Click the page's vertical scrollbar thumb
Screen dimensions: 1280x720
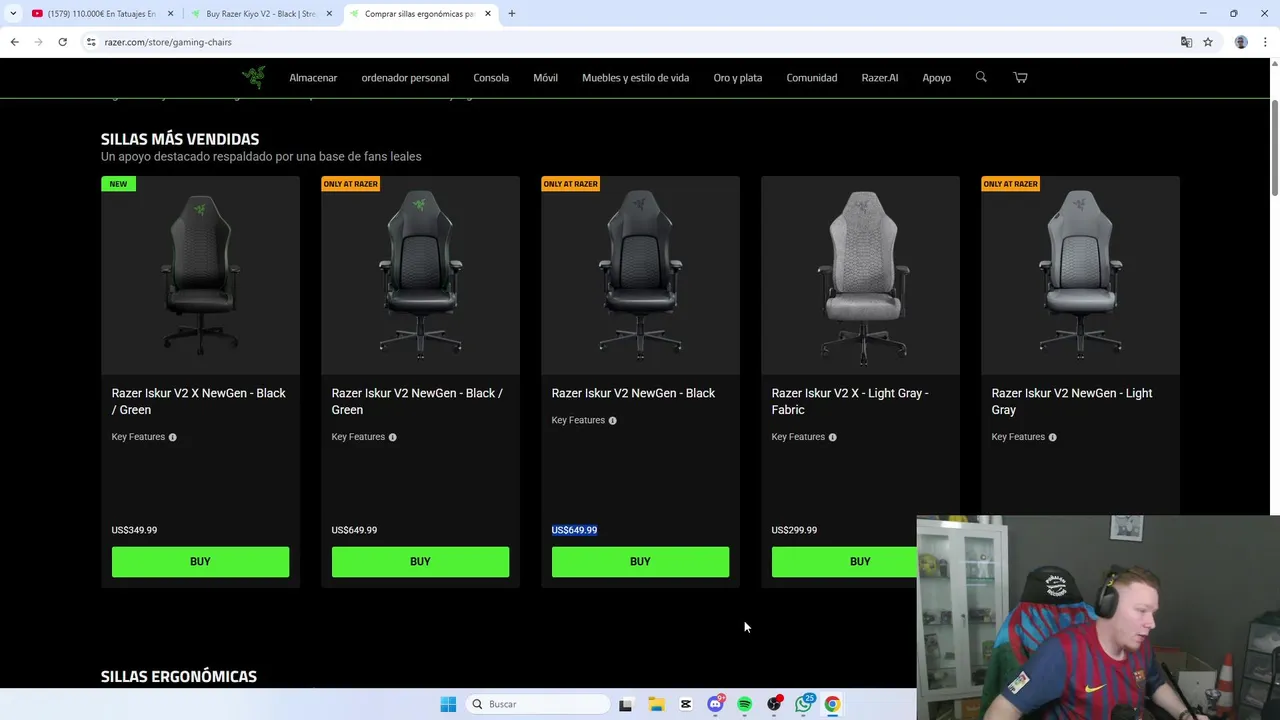[1275, 148]
